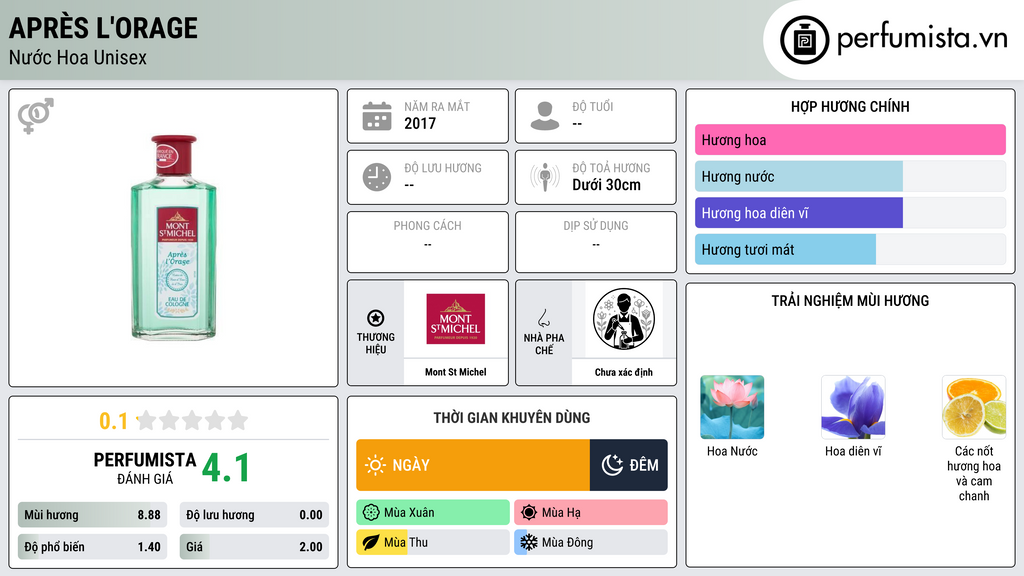1024x576 pixels.
Task: Click the Hợp hương chính heading
Action: tap(850, 106)
